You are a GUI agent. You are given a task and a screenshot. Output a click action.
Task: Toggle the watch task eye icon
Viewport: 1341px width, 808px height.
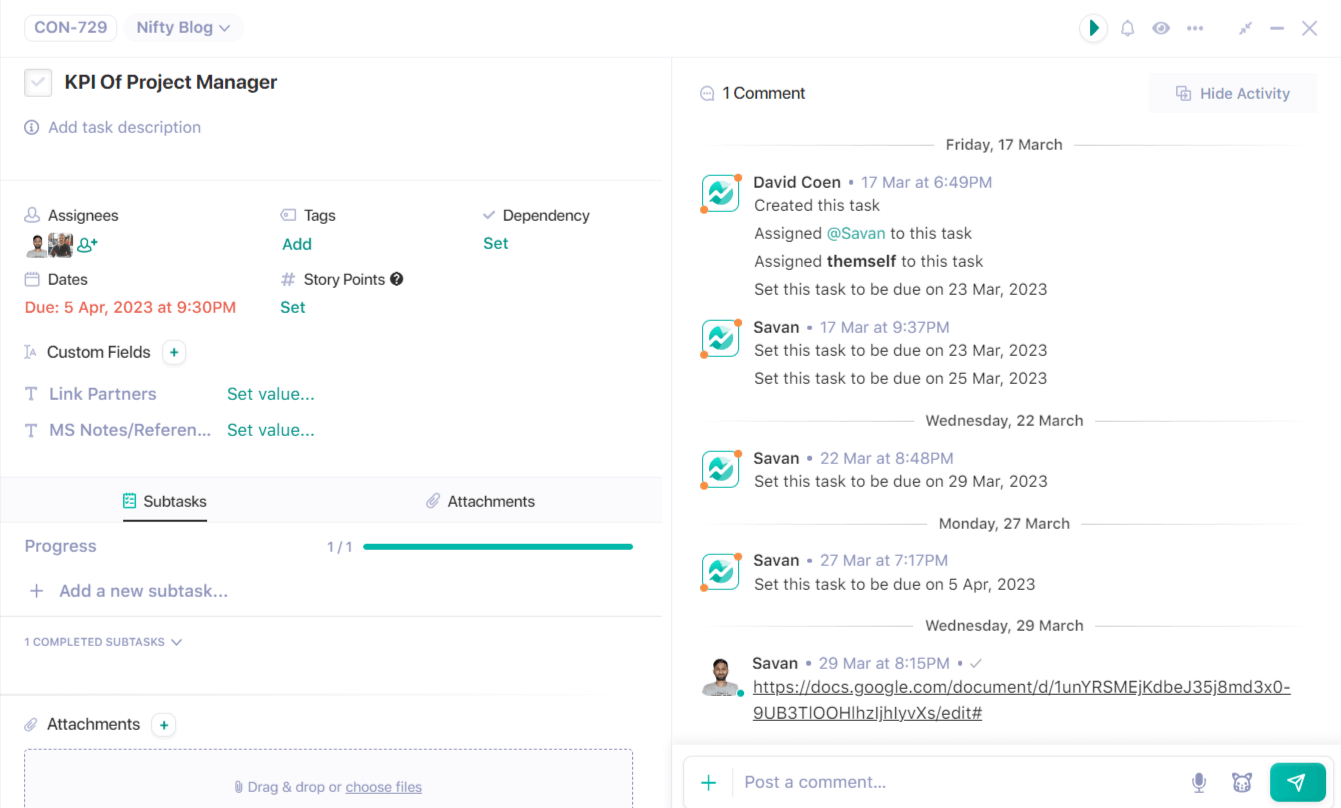tap(1160, 28)
